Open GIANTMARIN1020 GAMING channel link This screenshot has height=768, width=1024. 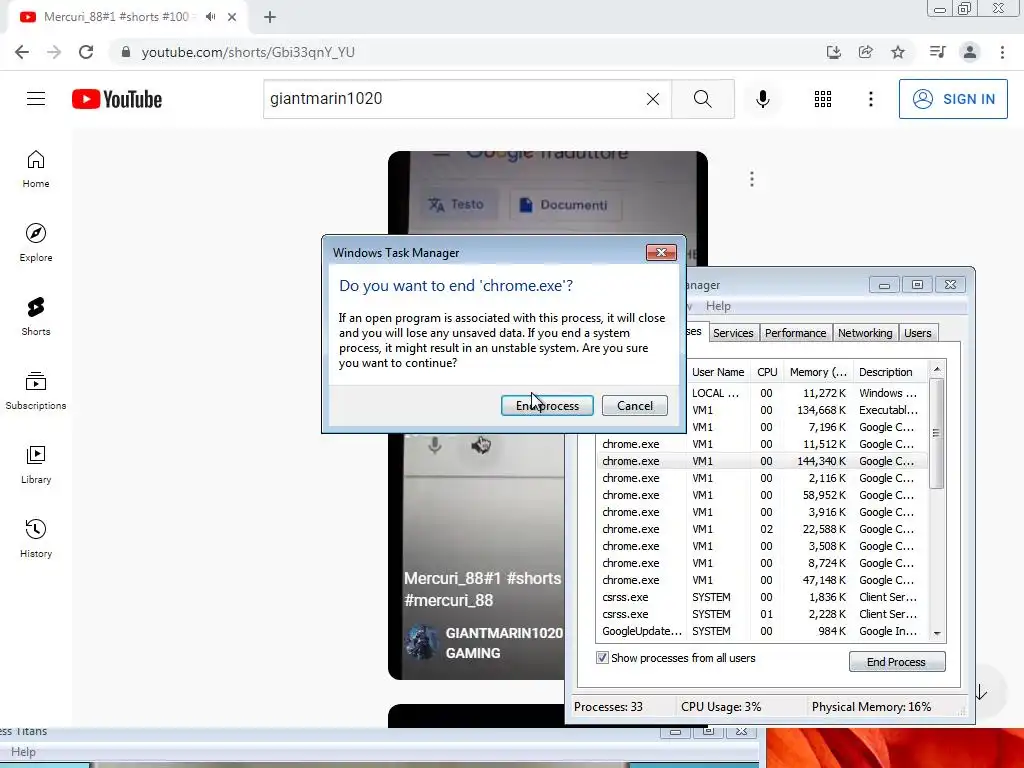[504, 643]
